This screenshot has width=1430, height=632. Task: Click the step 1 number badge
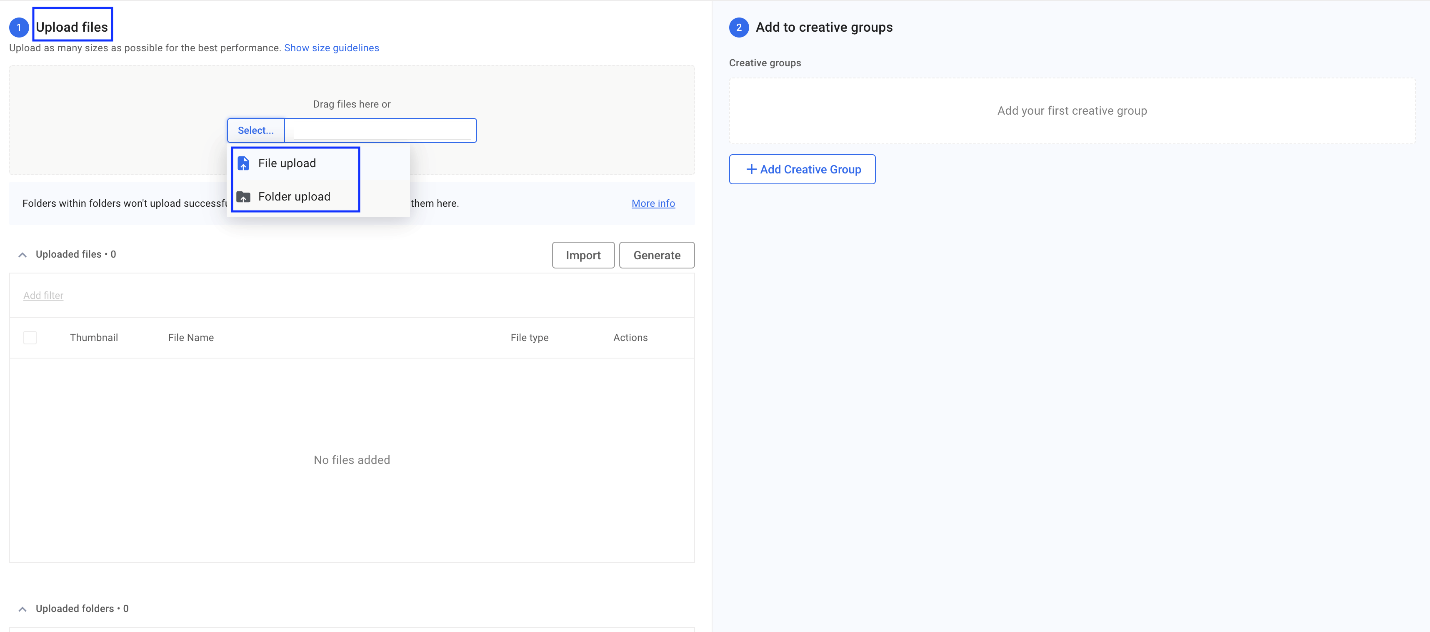(19, 28)
